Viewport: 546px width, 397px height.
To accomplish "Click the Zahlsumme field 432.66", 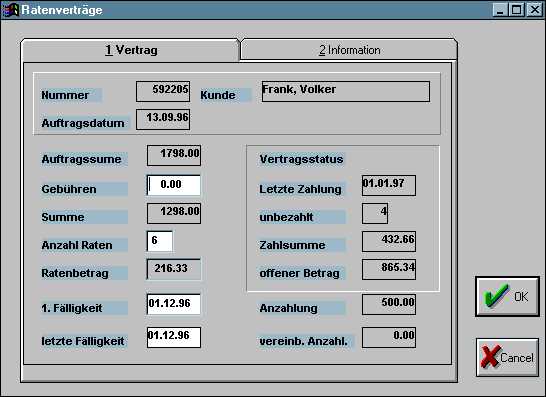I will point(389,241).
